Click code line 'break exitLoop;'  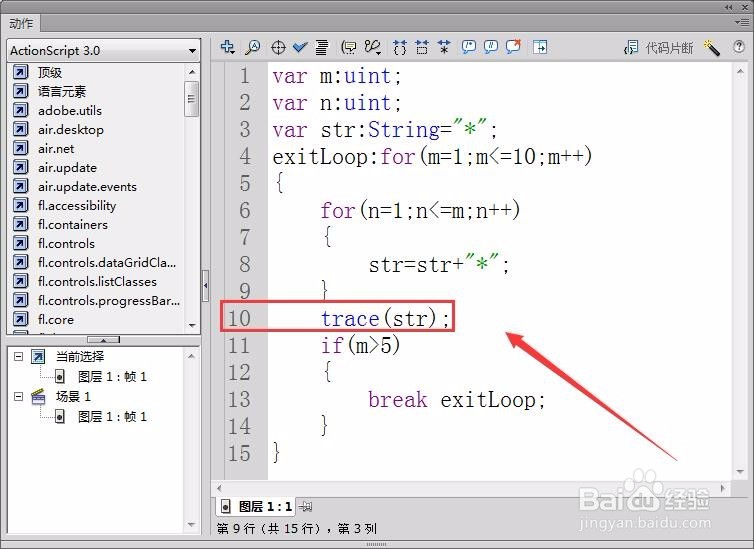coord(457,400)
